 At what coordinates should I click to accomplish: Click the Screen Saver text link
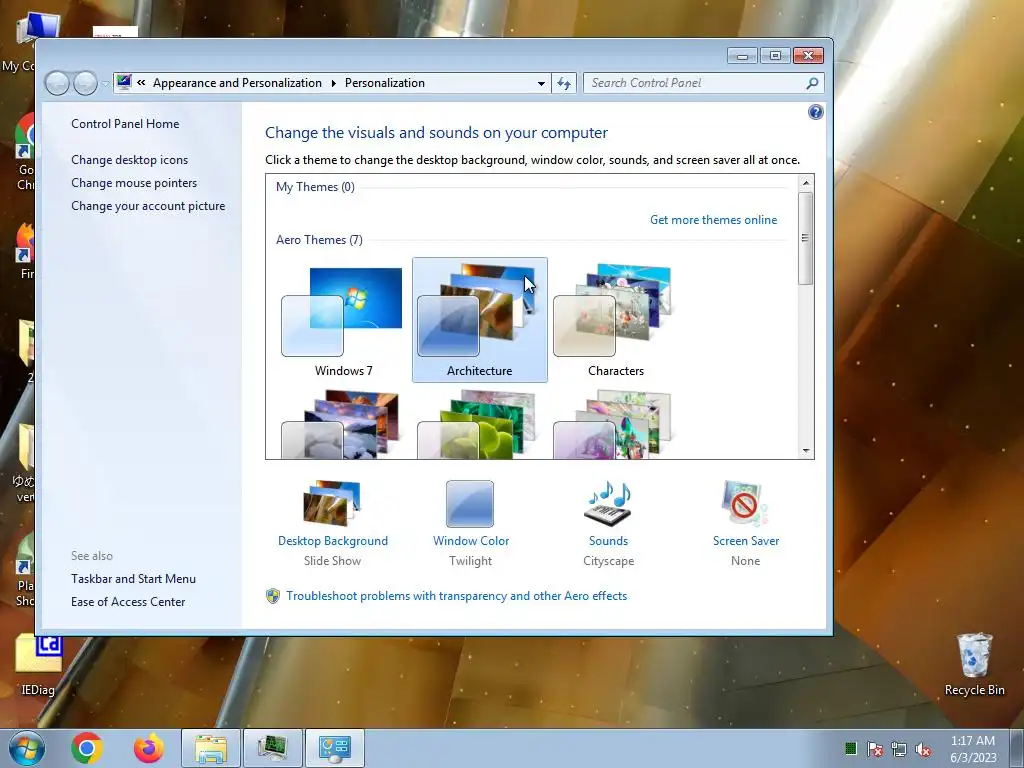(746, 541)
